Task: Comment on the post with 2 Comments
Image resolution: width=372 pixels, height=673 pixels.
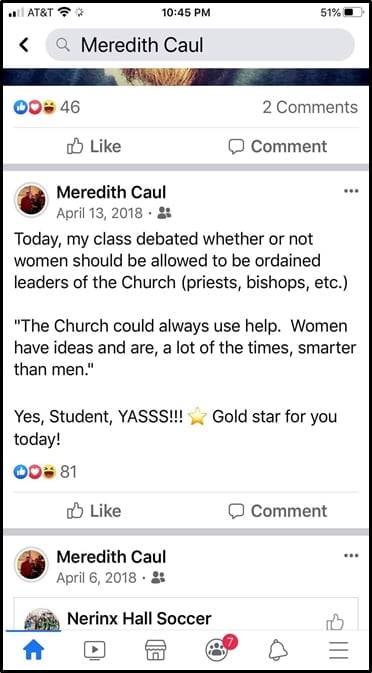Action: point(278,146)
